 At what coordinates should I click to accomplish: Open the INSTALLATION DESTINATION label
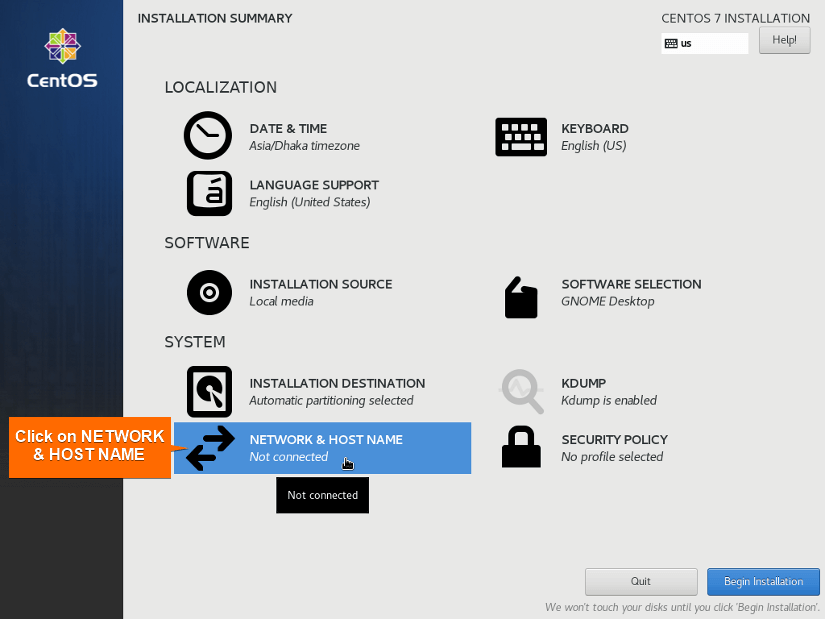[x=337, y=384]
